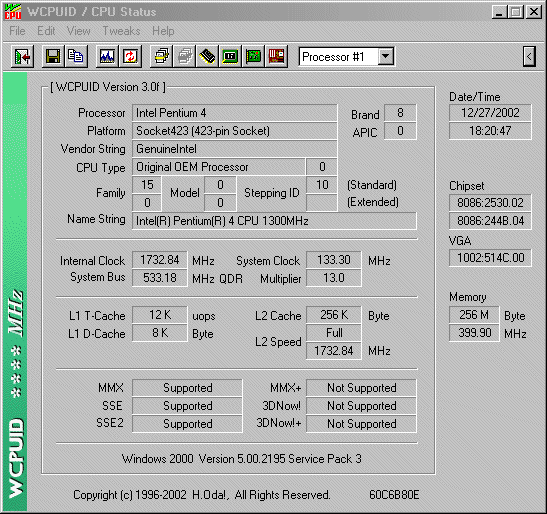Click the memory chip toolbar icon
The width and height of the screenshot is (547, 514).
click(x=207, y=56)
